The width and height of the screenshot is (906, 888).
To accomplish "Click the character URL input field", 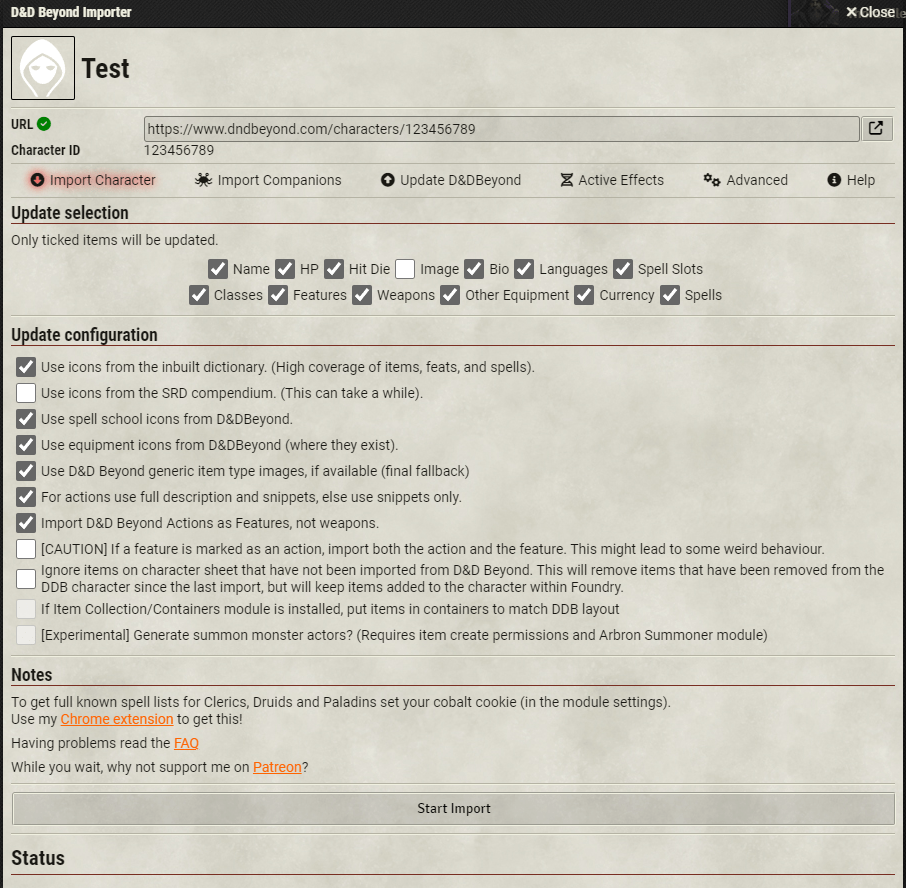I will [500, 129].
